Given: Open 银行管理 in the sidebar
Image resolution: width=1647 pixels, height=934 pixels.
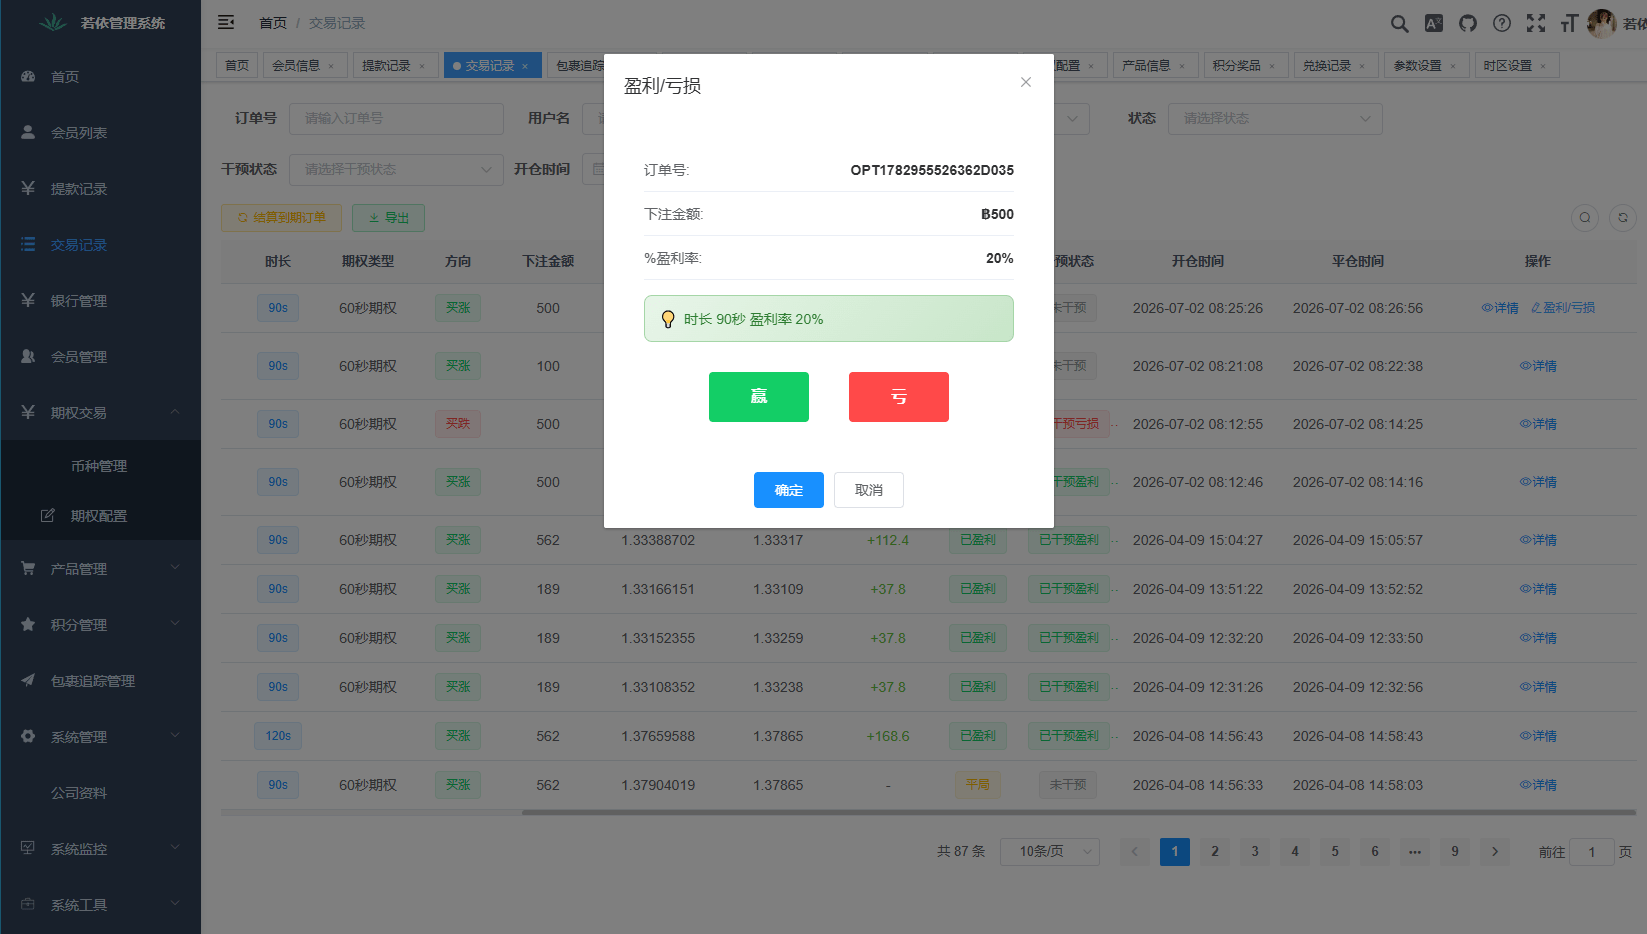Looking at the screenshot, I should click(100, 301).
